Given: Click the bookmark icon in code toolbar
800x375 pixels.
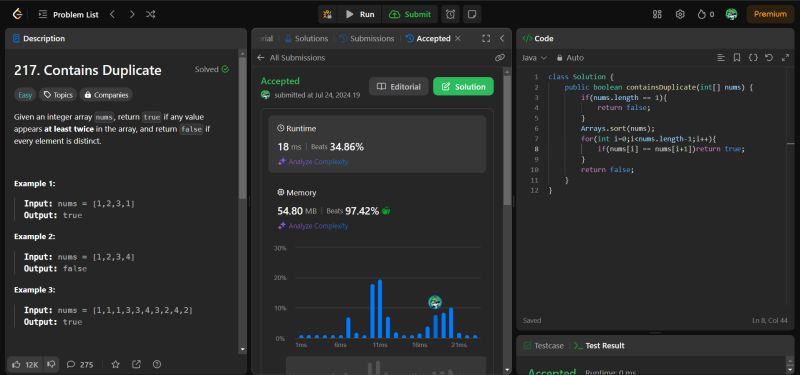Looking at the screenshot, I should [x=737, y=58].
